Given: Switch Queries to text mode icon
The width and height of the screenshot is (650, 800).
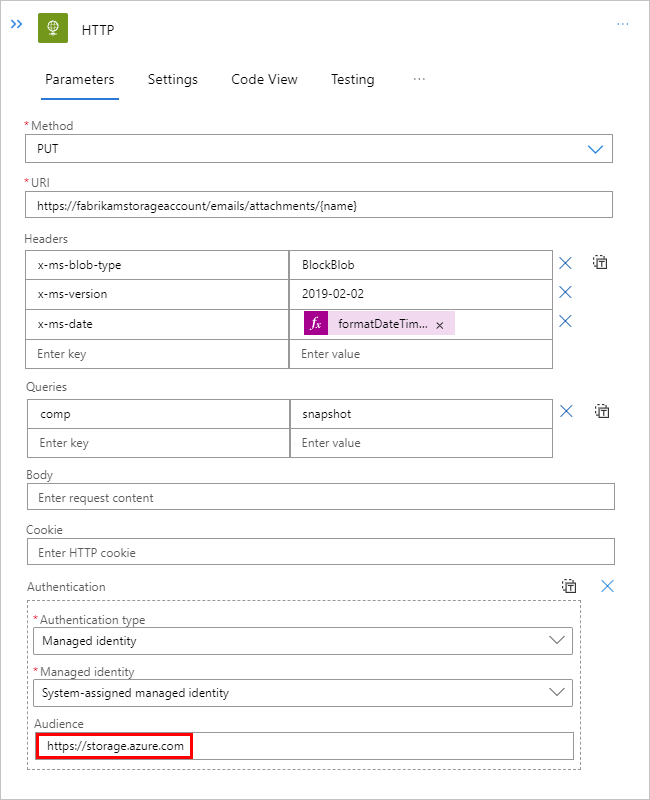Looking at the screenshot, I should [x=600, y=411].
